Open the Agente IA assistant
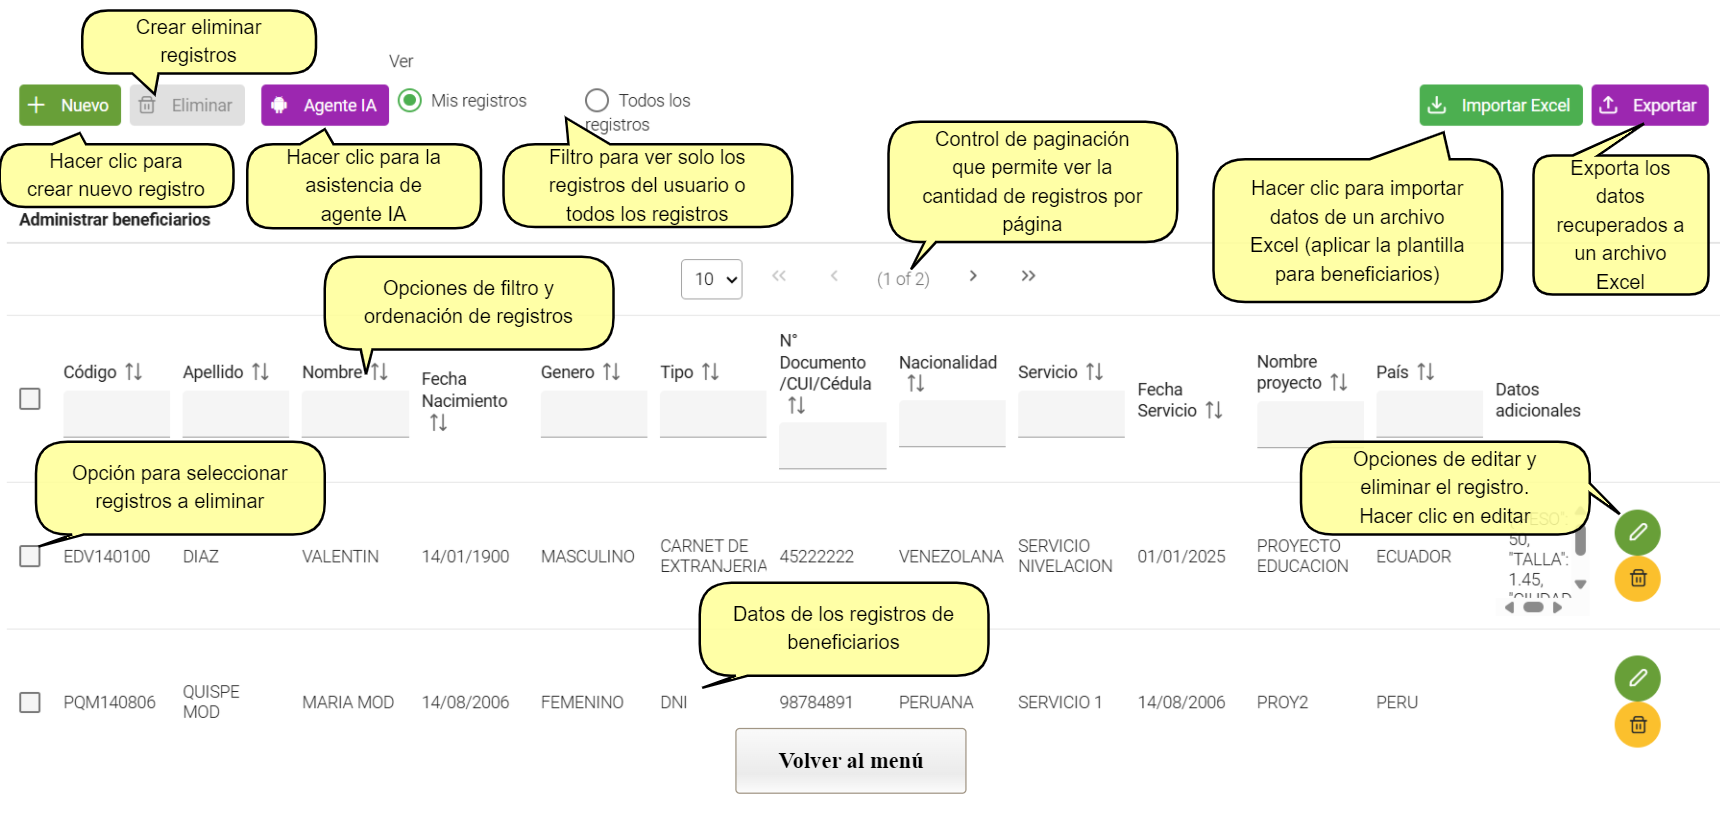The width and height of the screenshot is (1720, 818). (325, 105)
